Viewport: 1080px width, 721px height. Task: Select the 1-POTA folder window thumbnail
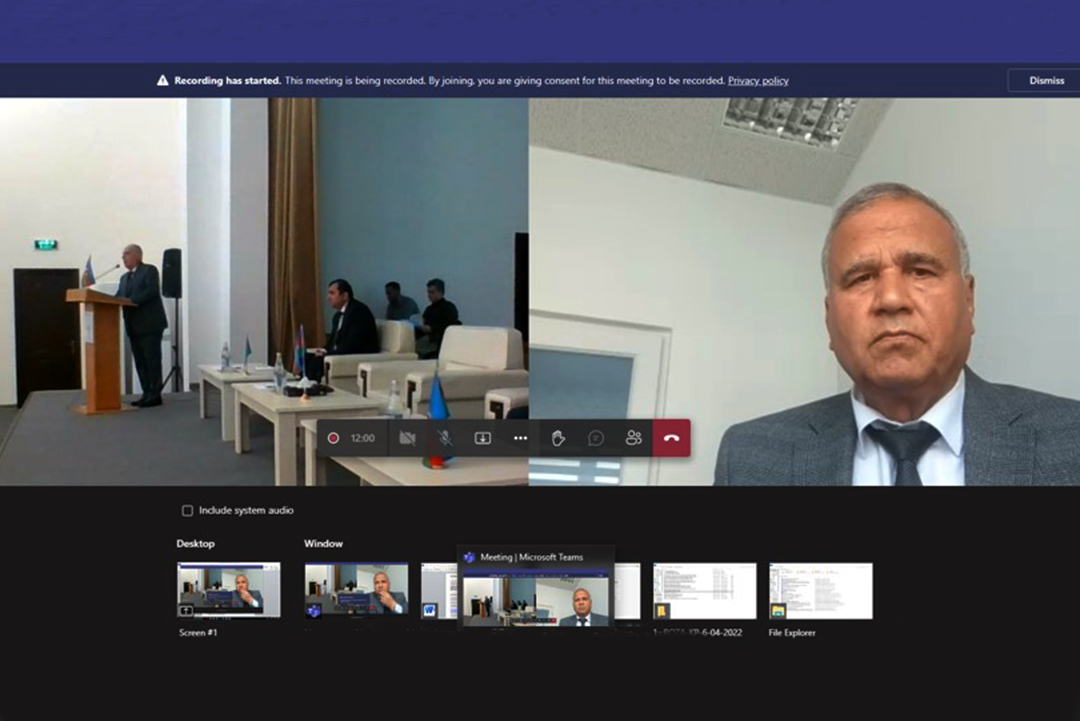pos(704,590)
